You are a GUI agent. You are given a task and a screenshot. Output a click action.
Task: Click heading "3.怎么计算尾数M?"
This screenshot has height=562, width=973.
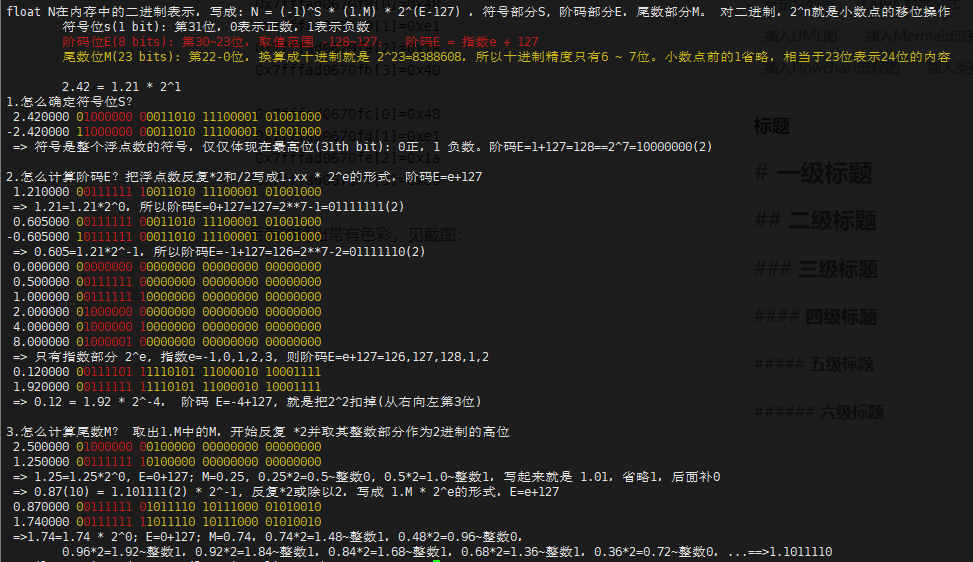tap(258, 432)
